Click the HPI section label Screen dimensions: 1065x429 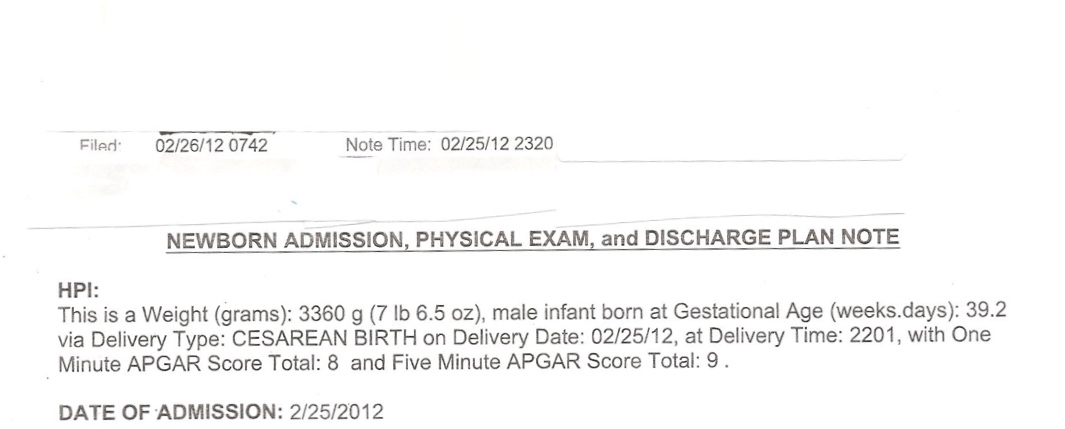tap(79, 291)
